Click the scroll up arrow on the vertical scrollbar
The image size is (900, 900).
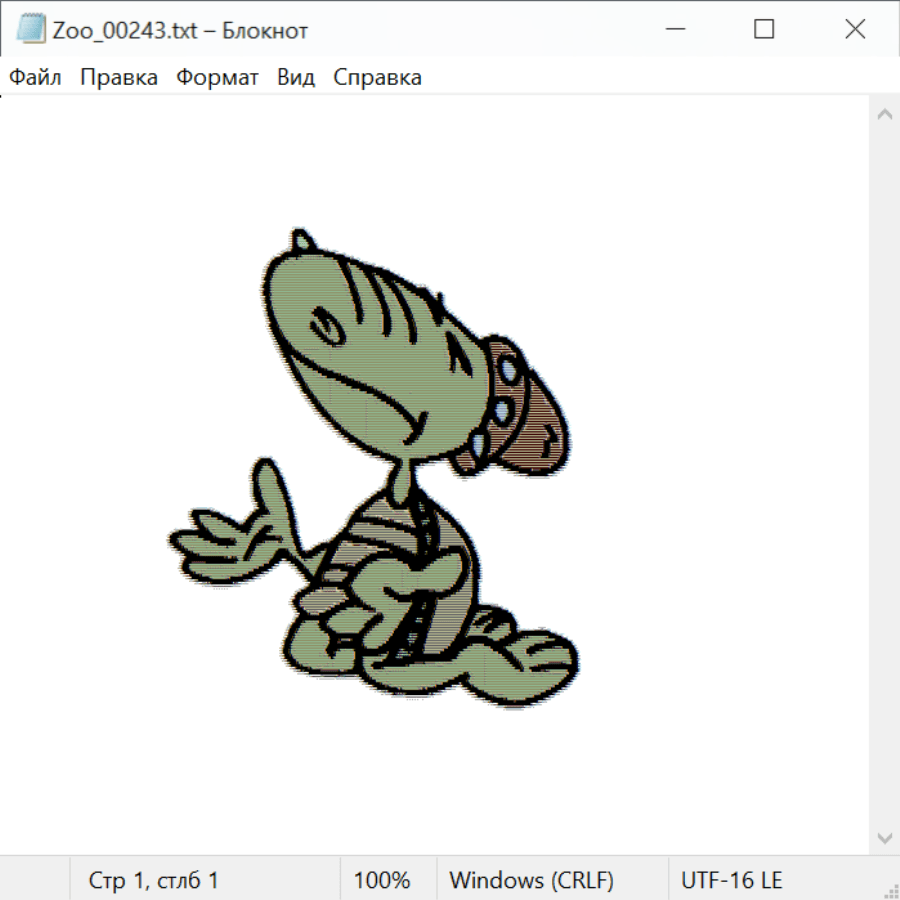(884, 115)
